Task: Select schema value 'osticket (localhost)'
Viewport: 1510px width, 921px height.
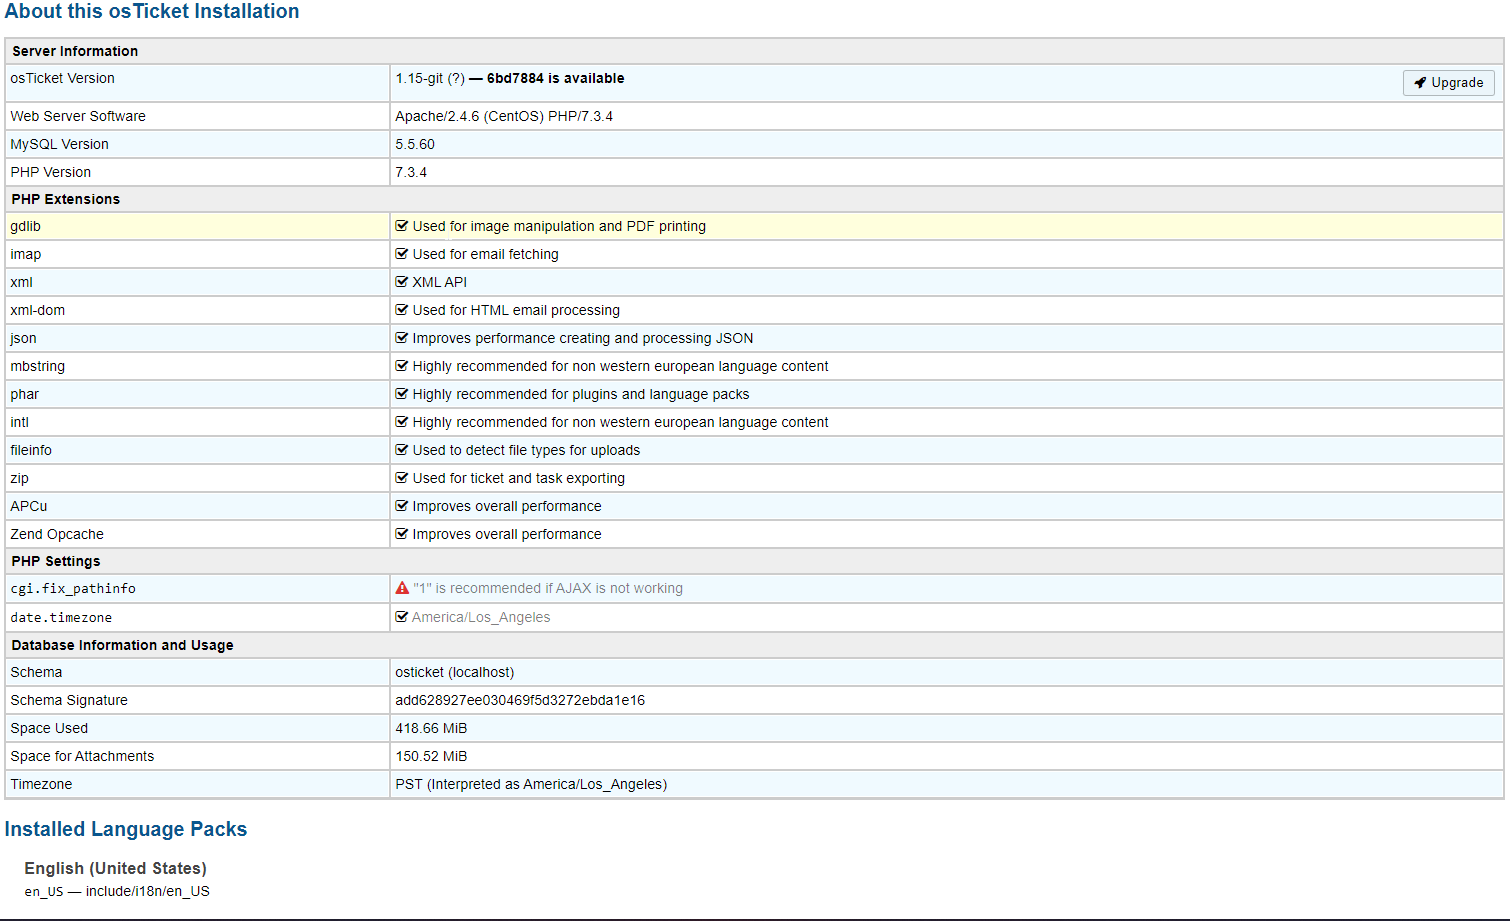Action: 455,672
